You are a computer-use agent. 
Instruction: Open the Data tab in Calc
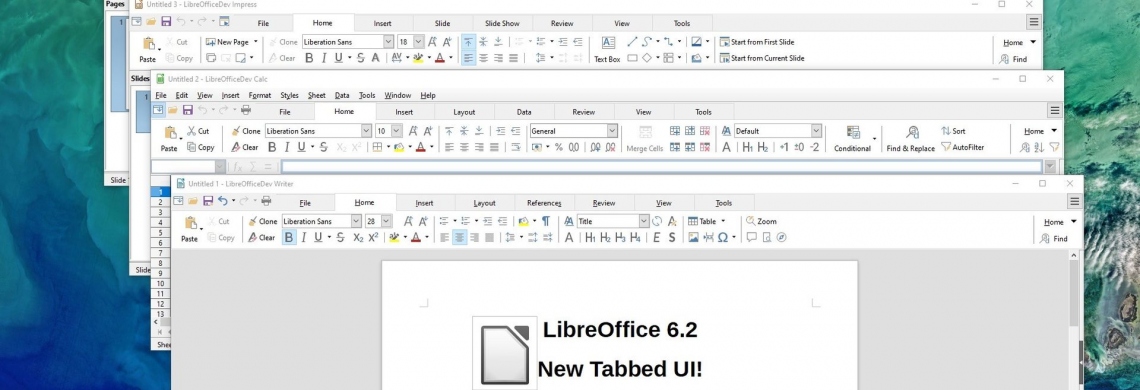click(524, 112)
